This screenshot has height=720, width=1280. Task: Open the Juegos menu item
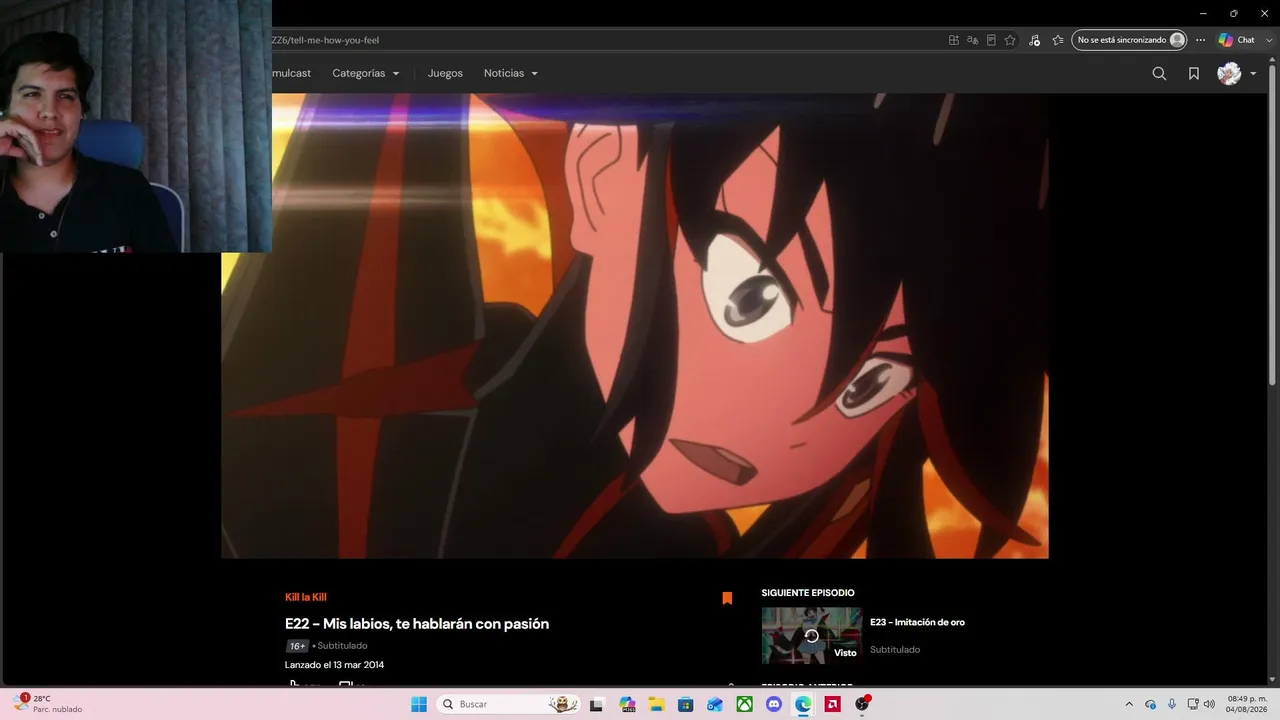tap(445, 73)
